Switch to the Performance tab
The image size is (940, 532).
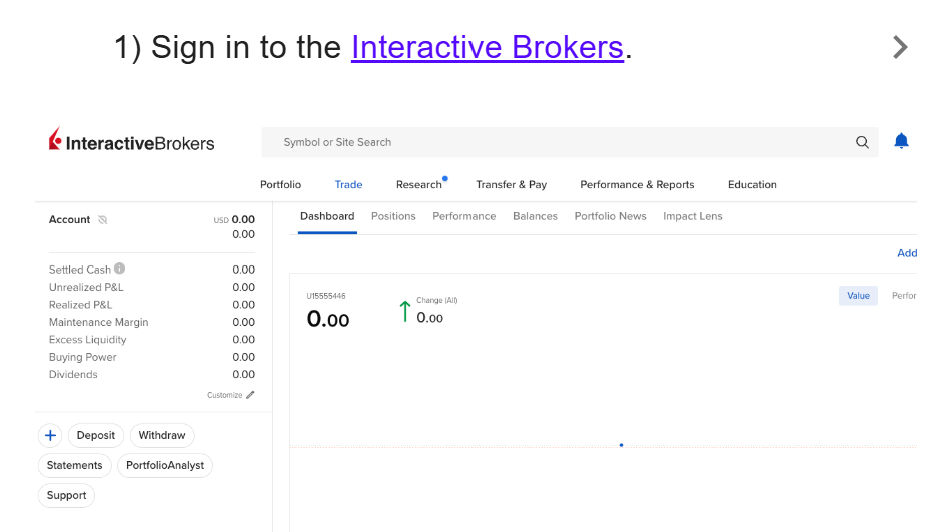click(x=464, y=217)
